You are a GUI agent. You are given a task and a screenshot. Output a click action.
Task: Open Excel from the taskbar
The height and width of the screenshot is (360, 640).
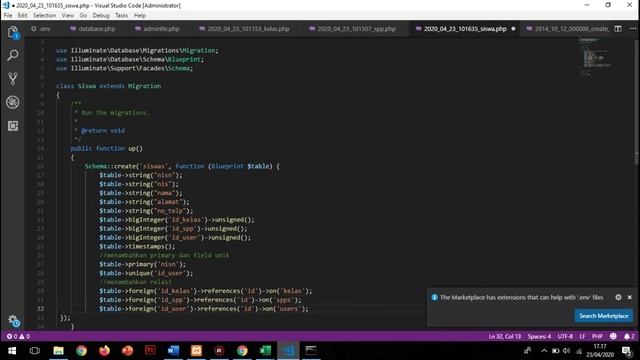[265, 351]
